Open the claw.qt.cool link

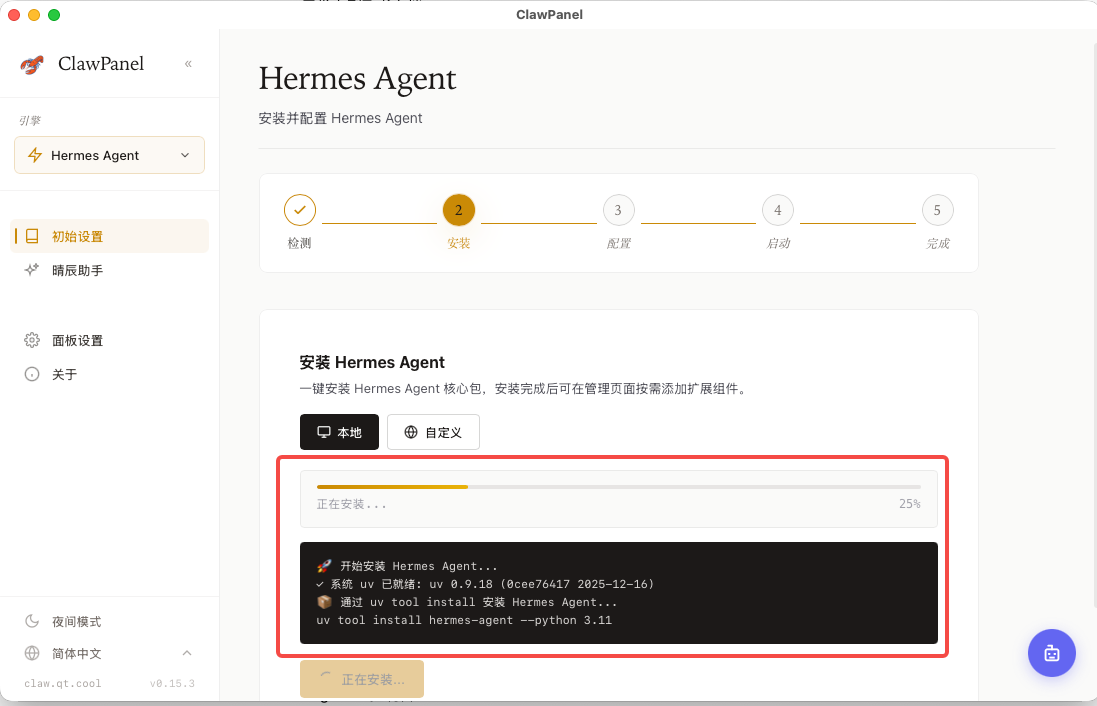[62, 684]
